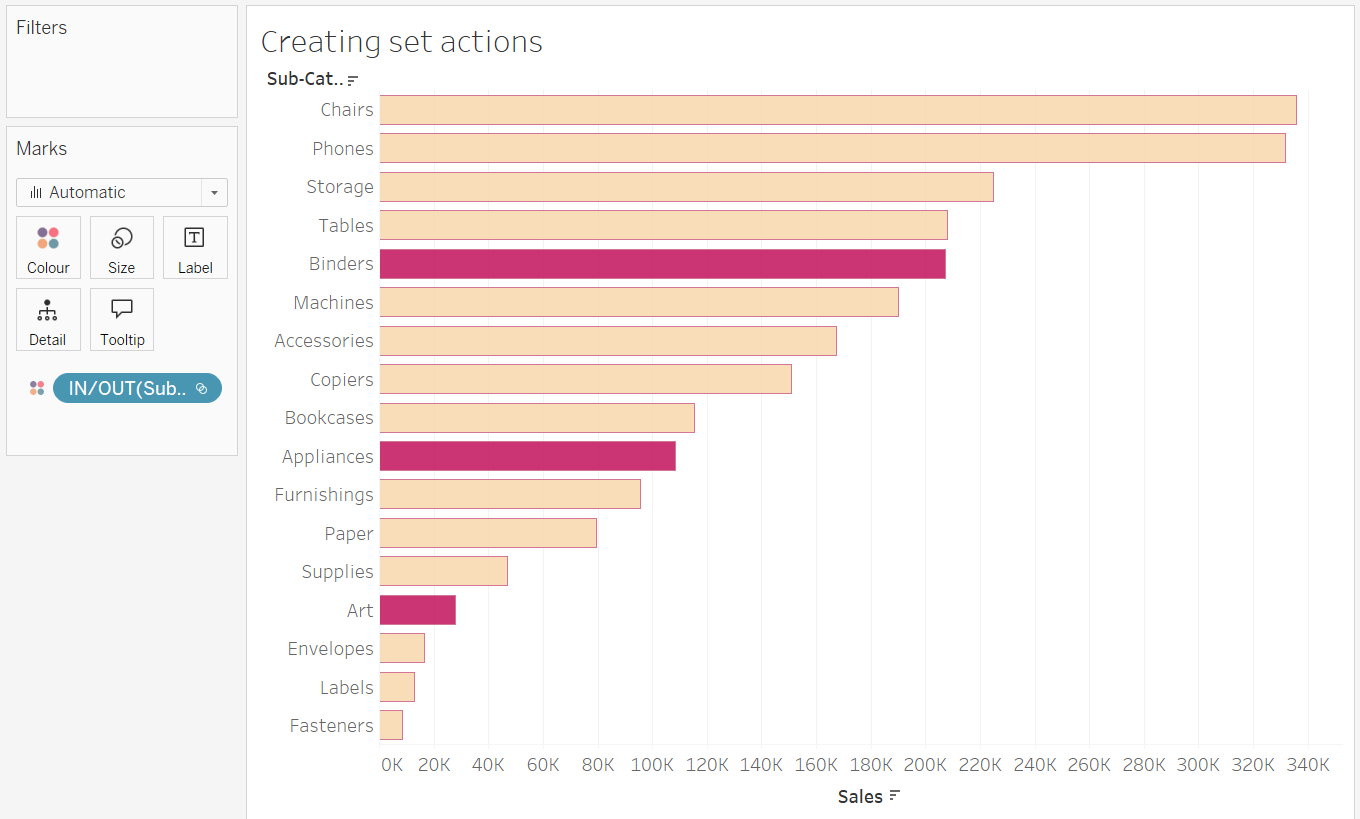
Task: Open the Tooltip marks card
Action: pyautogui.click(x=122, y=319)
